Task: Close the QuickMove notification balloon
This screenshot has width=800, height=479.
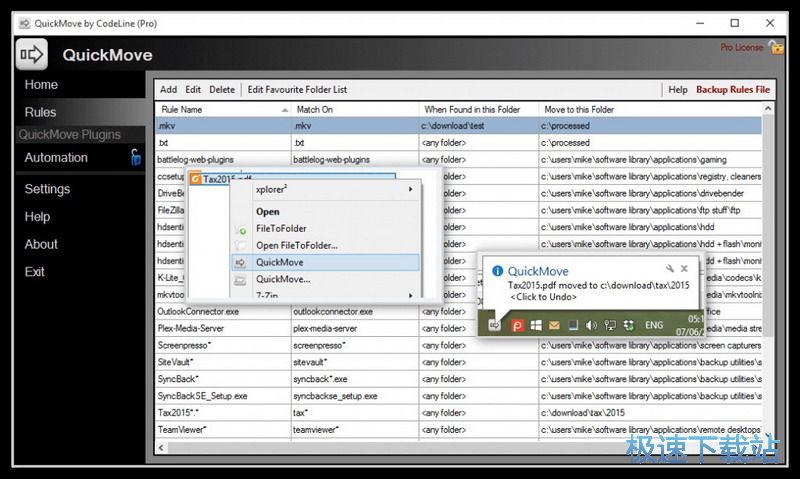Action: 685,269
